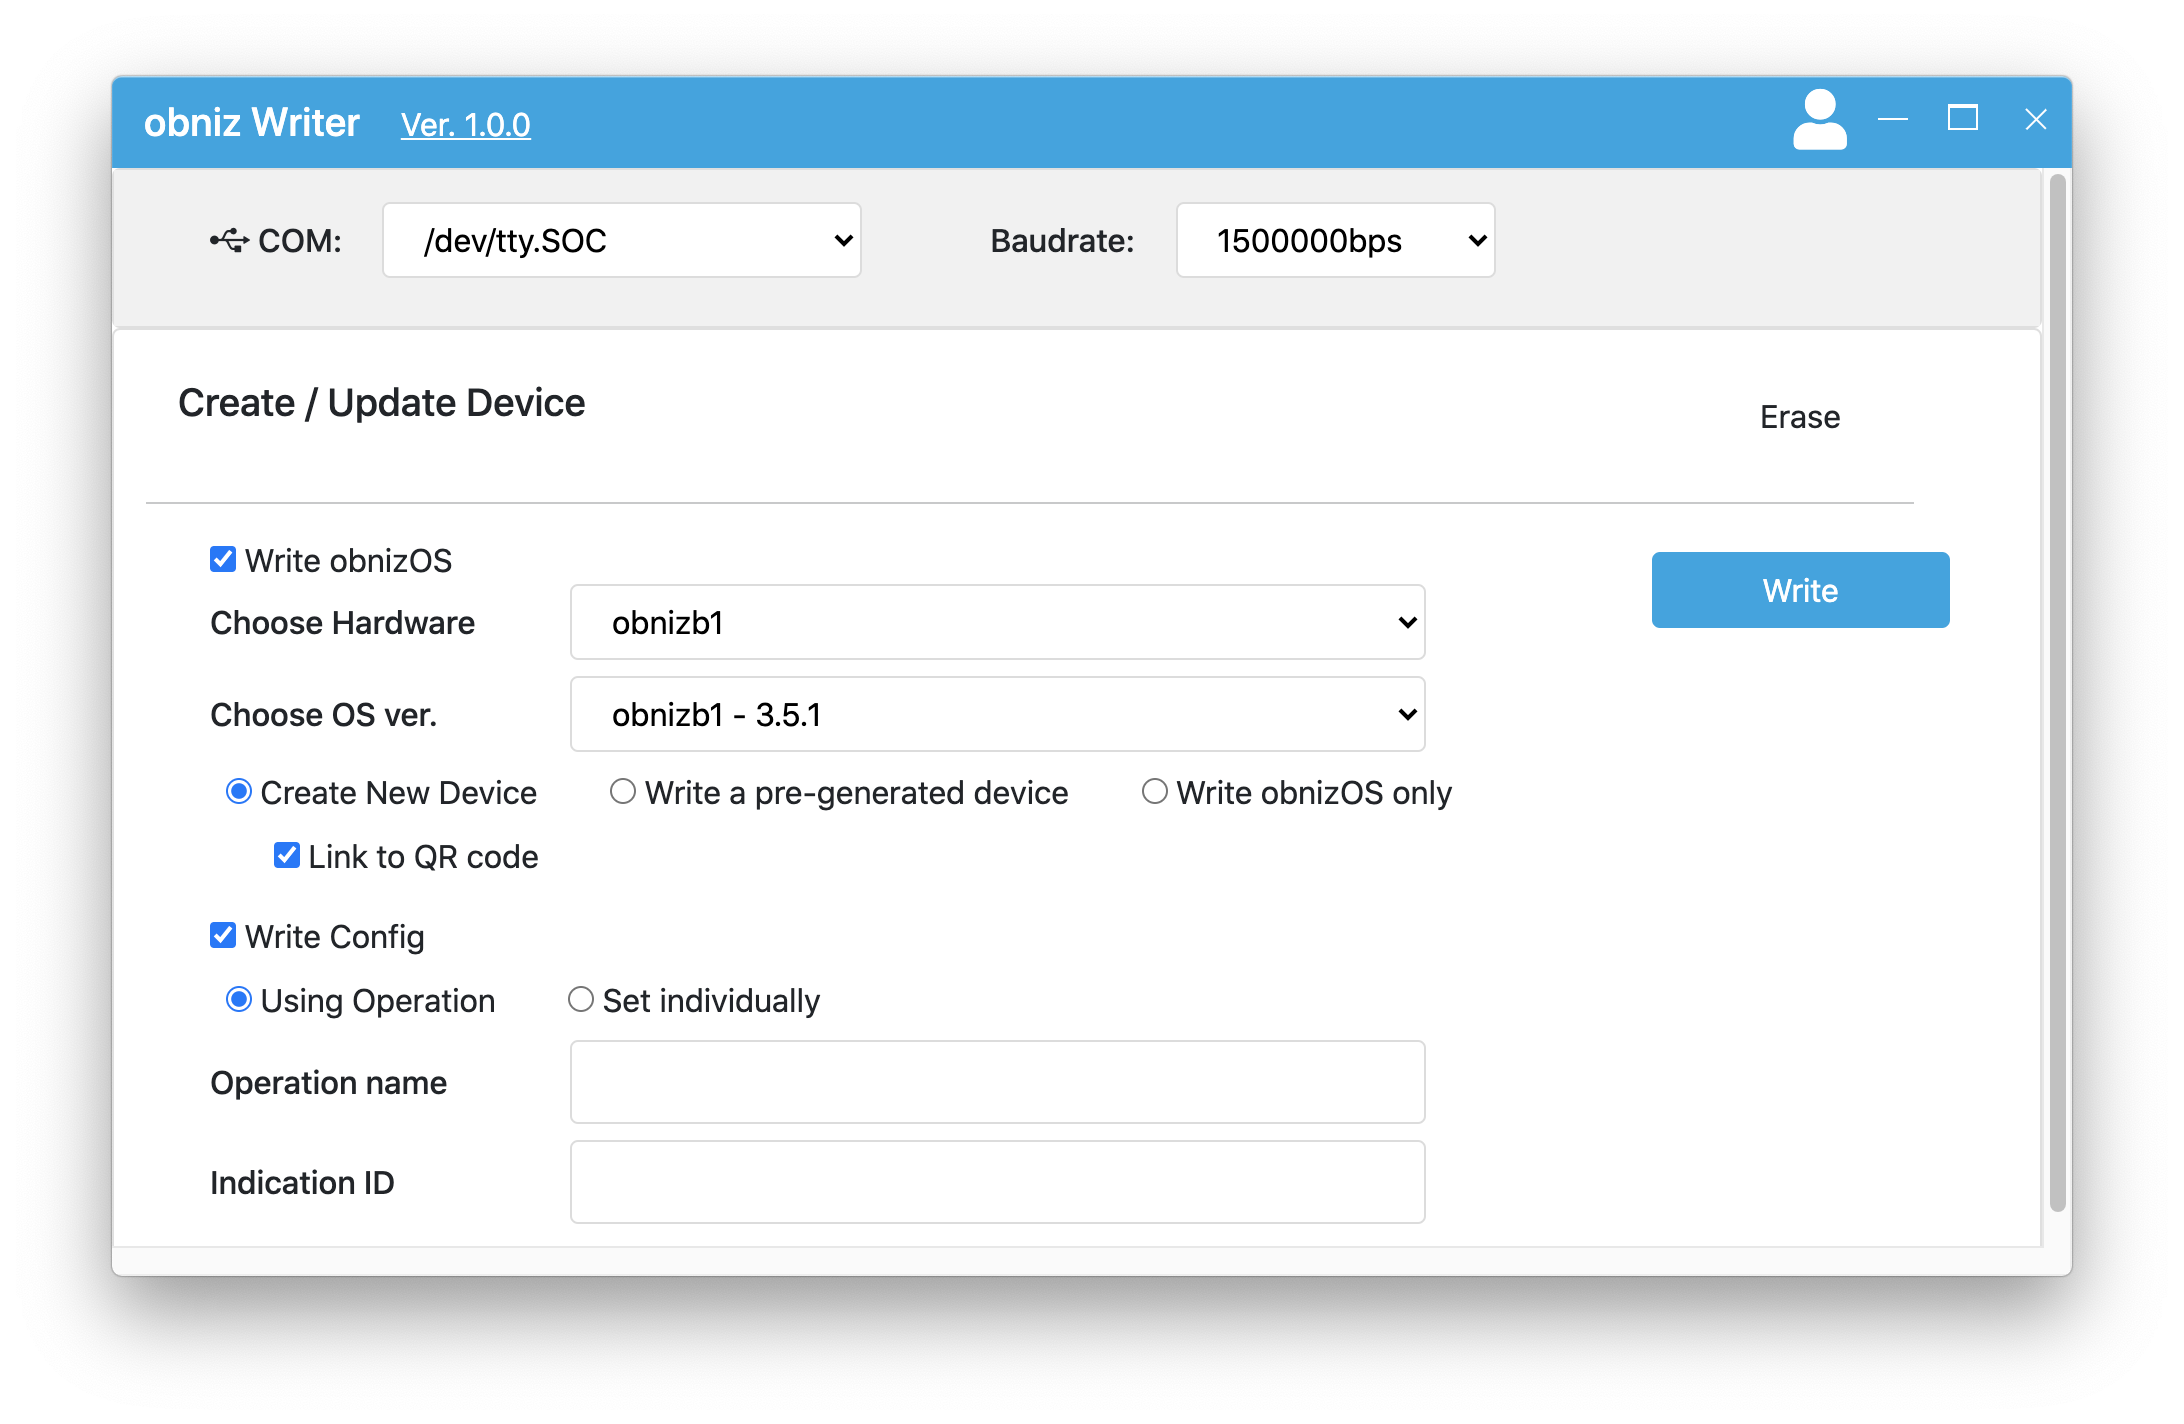
Task: Click the Erase option
Action: click(x=1799, y=417)
